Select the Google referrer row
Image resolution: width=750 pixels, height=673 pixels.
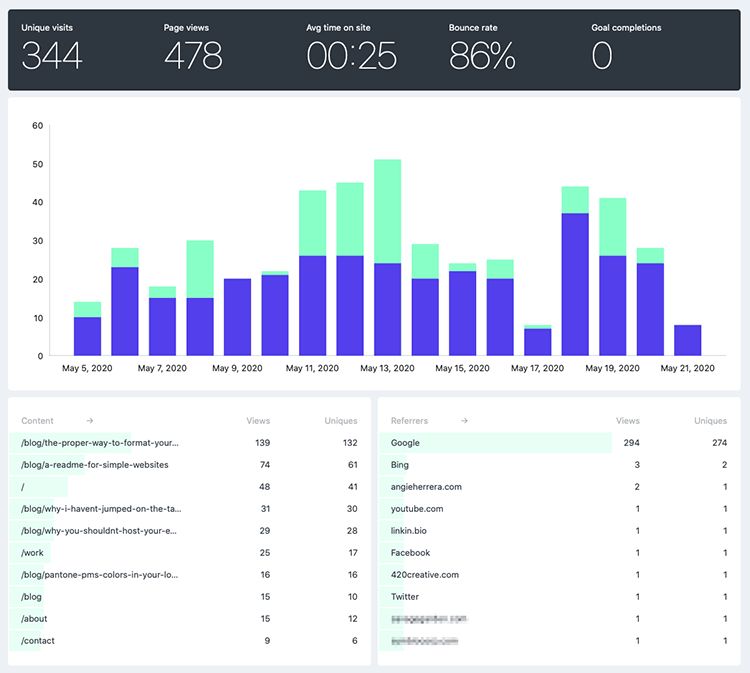pos(406,443)
